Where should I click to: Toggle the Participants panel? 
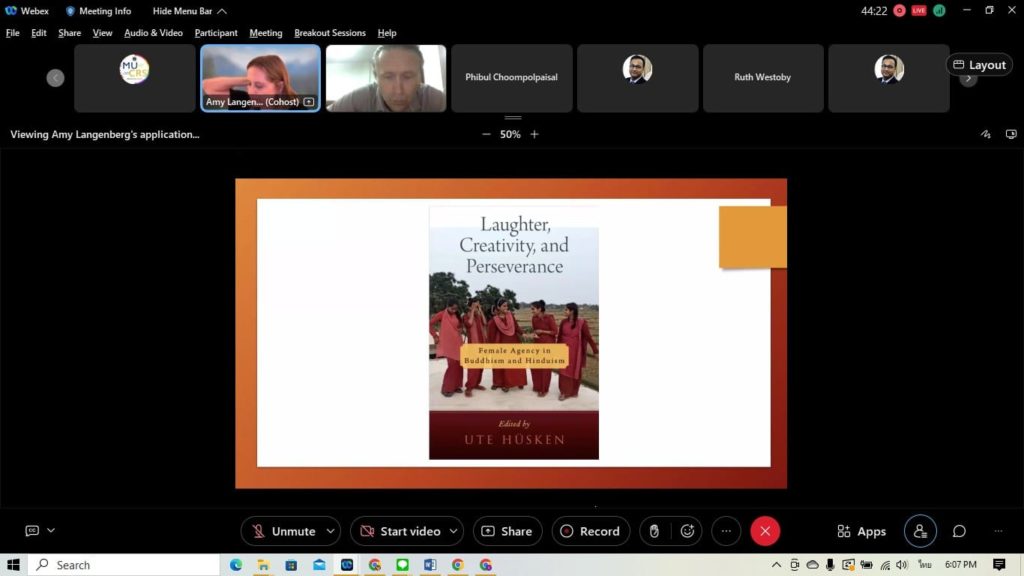920,531
